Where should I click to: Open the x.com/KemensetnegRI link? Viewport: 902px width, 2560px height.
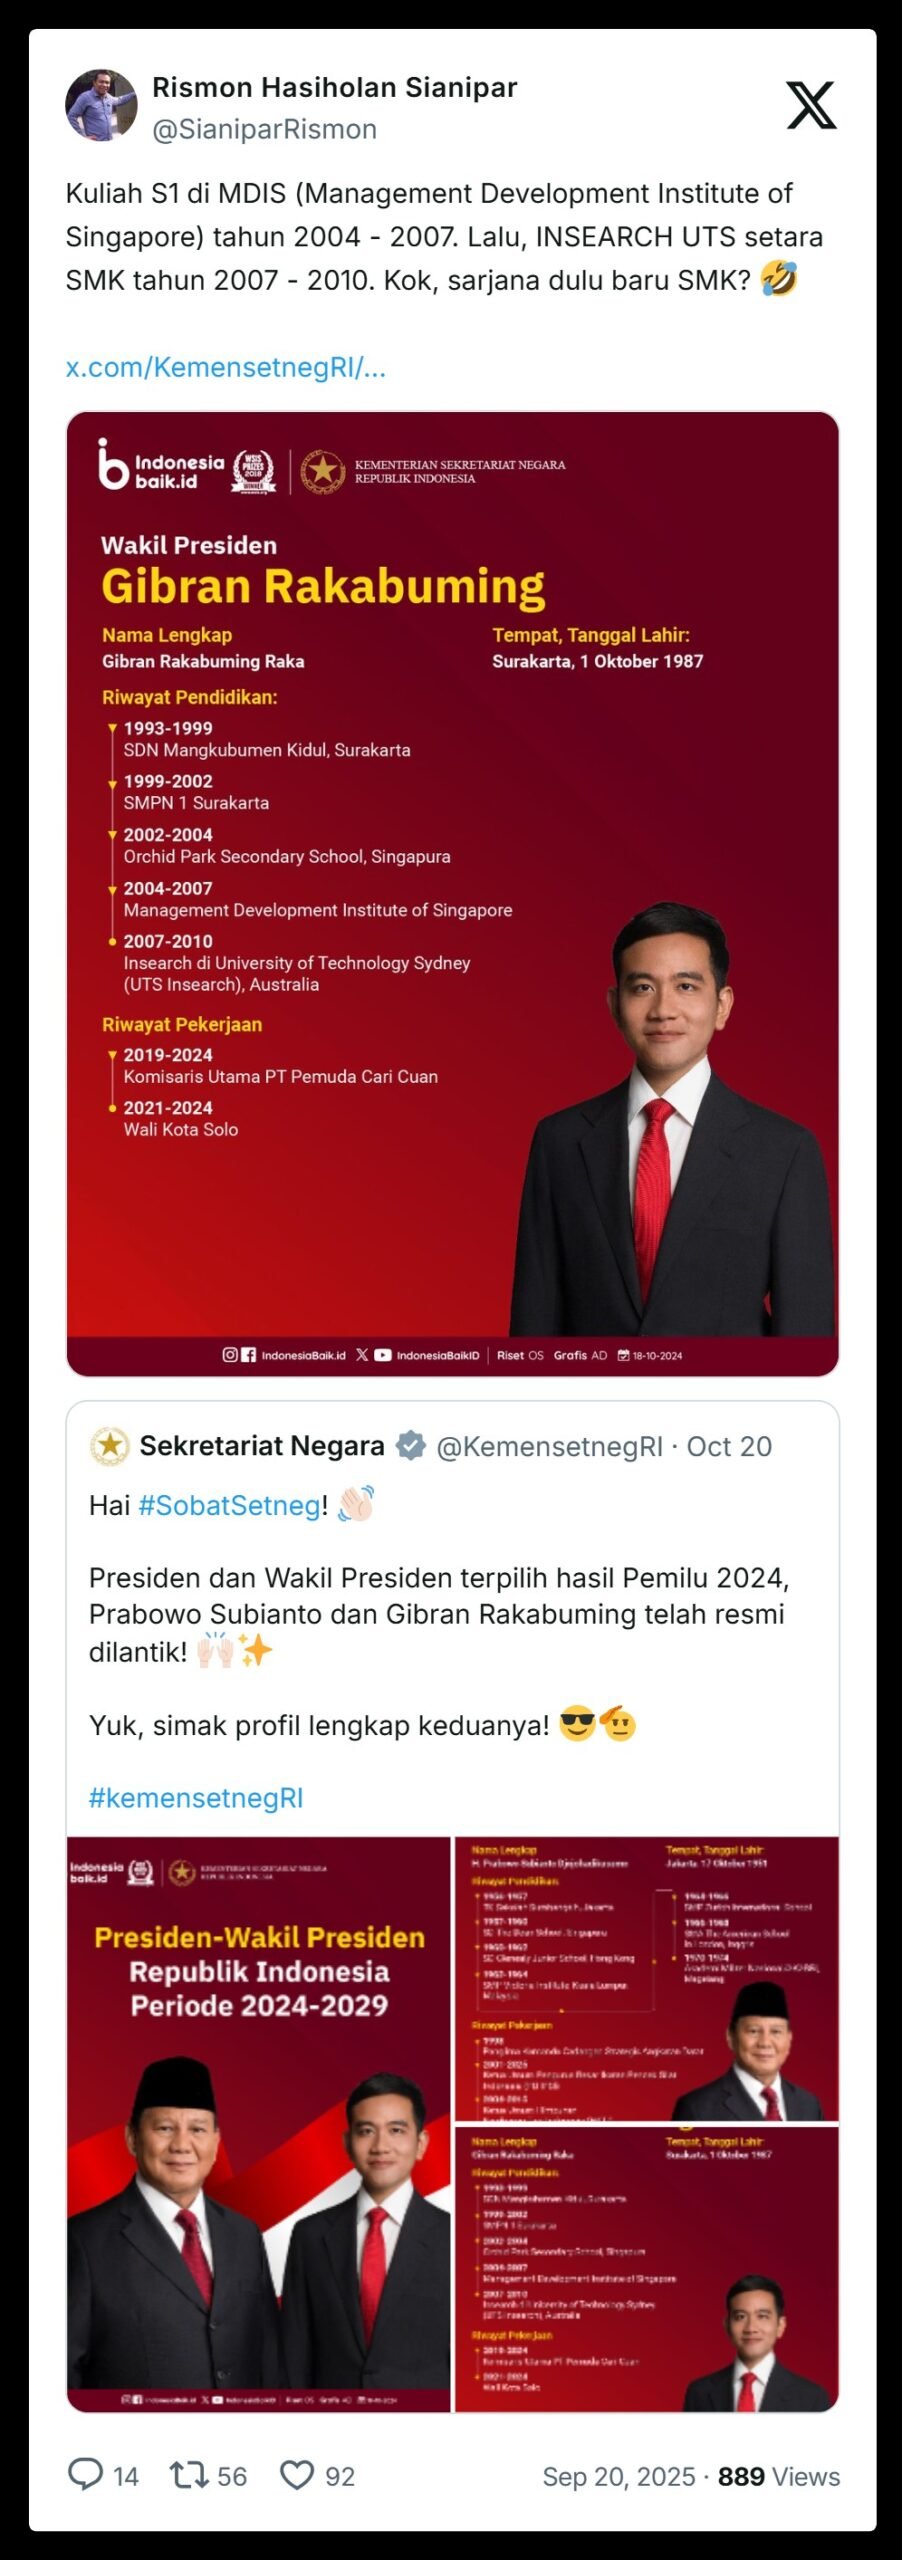tap(225, 368)
